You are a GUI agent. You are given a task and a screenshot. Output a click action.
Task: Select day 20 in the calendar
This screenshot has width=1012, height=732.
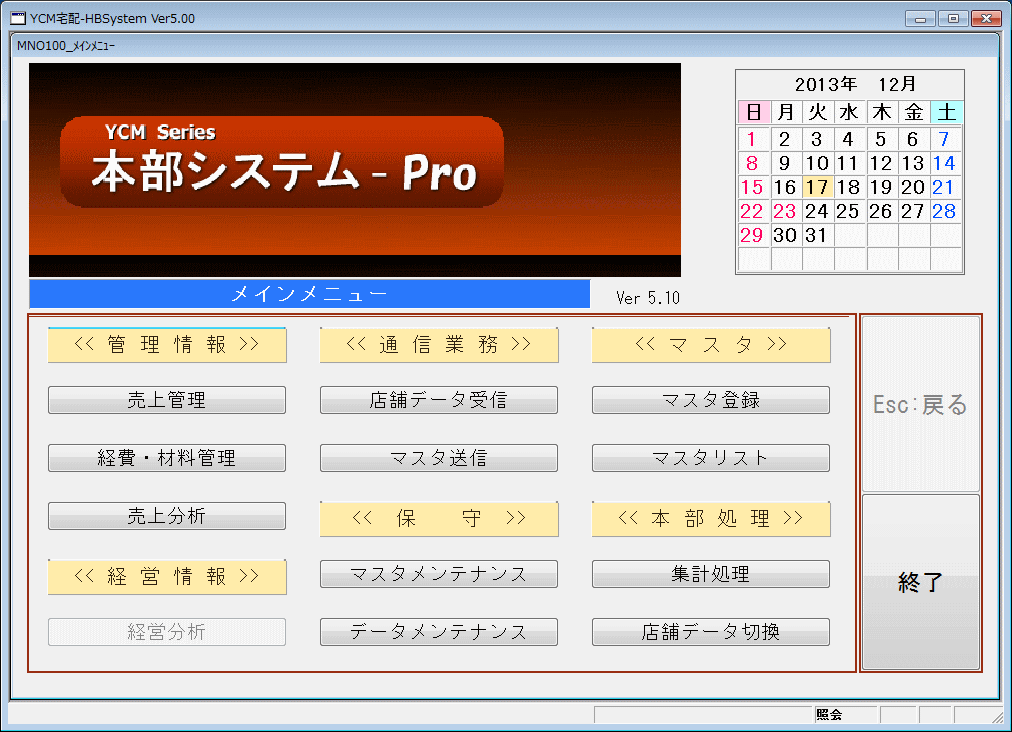[x=913, y=187]
